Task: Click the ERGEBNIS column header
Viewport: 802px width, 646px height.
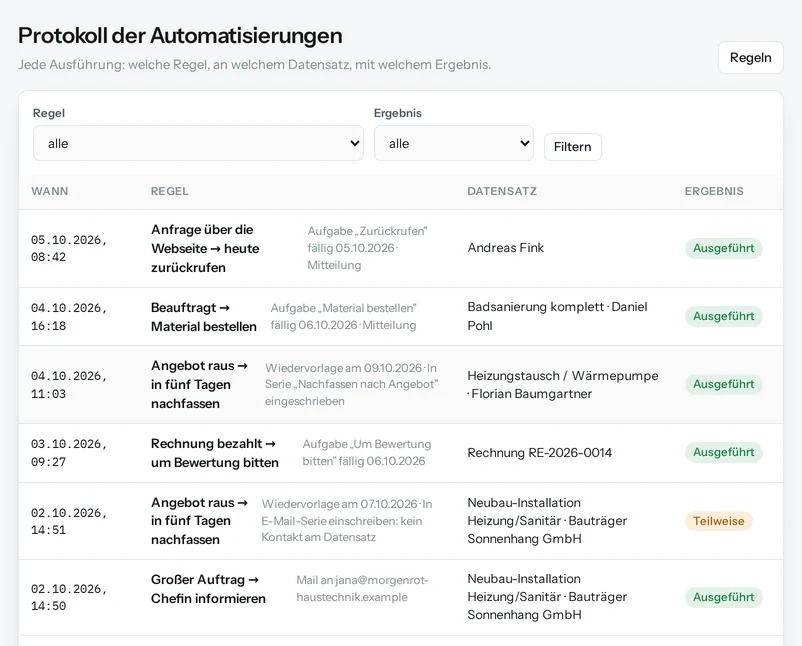Action: click(714, 191)
